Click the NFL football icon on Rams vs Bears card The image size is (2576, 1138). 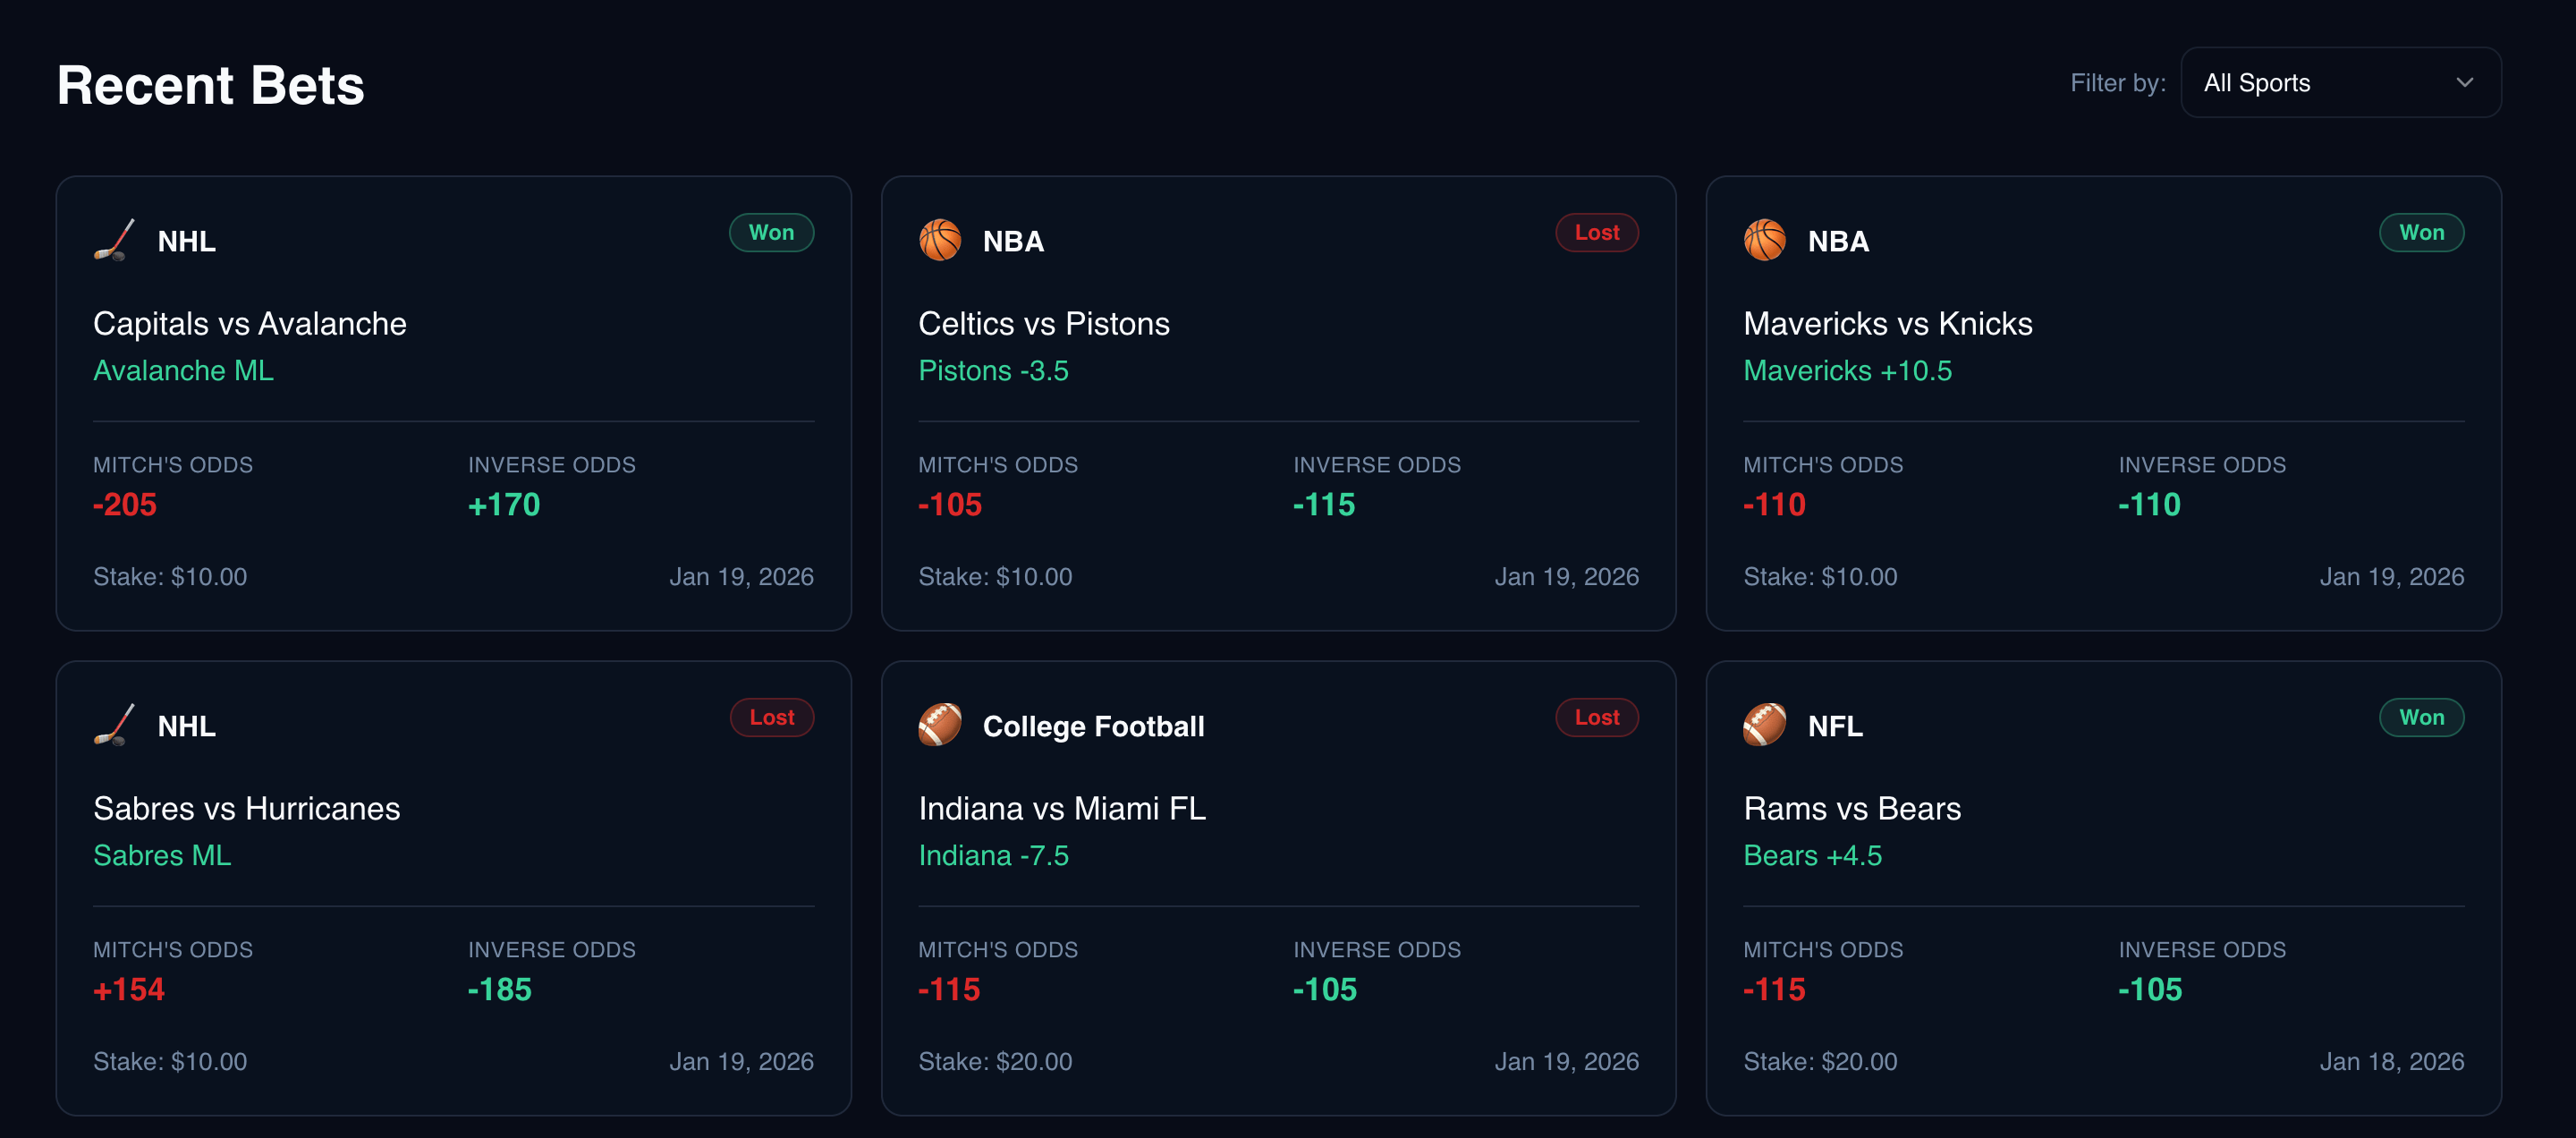pyautogui.click(x=1765, y=725)
